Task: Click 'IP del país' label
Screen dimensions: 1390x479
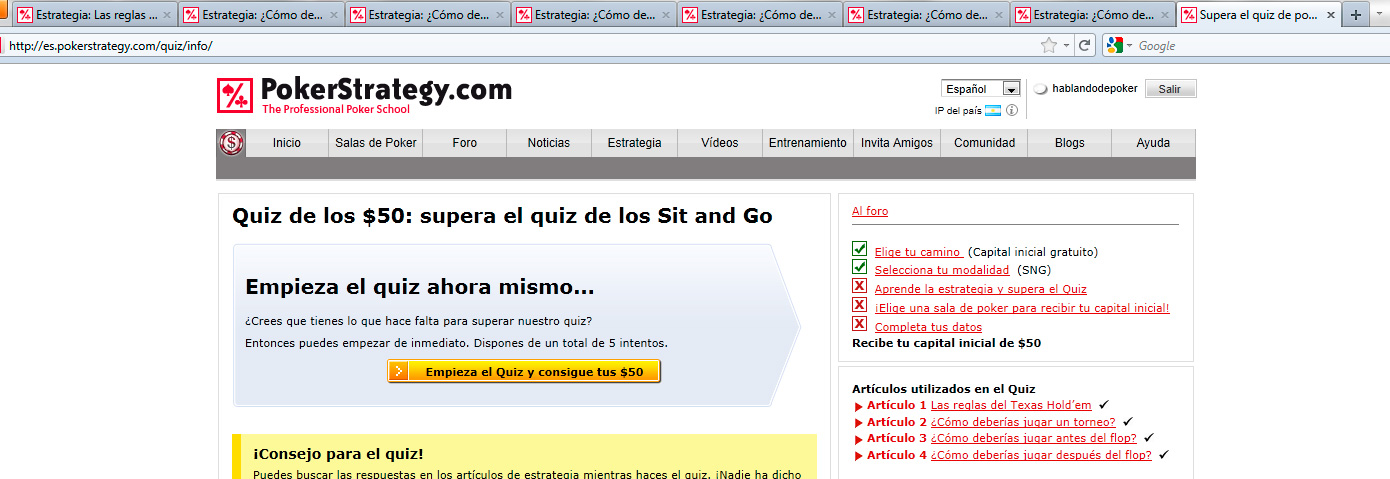Action: click(958, 111)
